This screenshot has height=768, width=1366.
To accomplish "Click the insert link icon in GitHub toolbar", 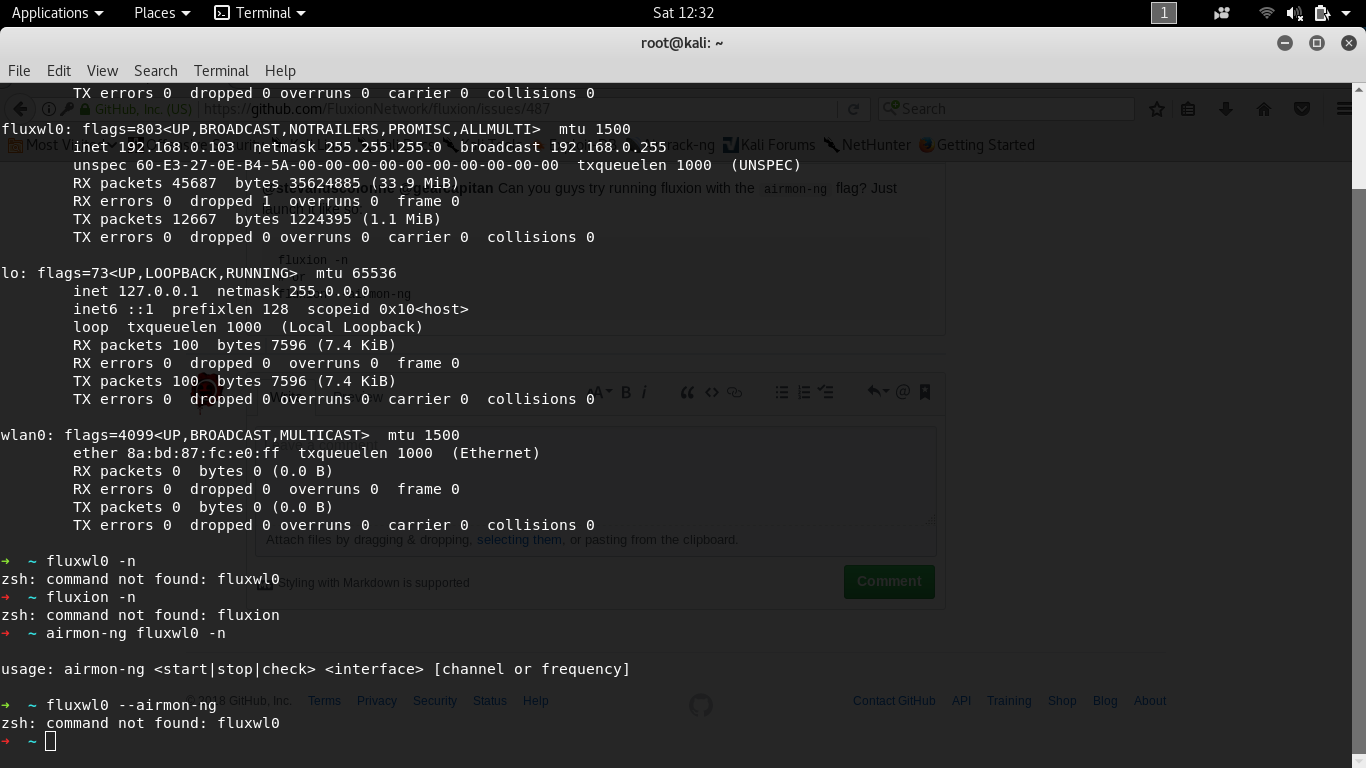I will pyautogui.click(x=734, y=392).
